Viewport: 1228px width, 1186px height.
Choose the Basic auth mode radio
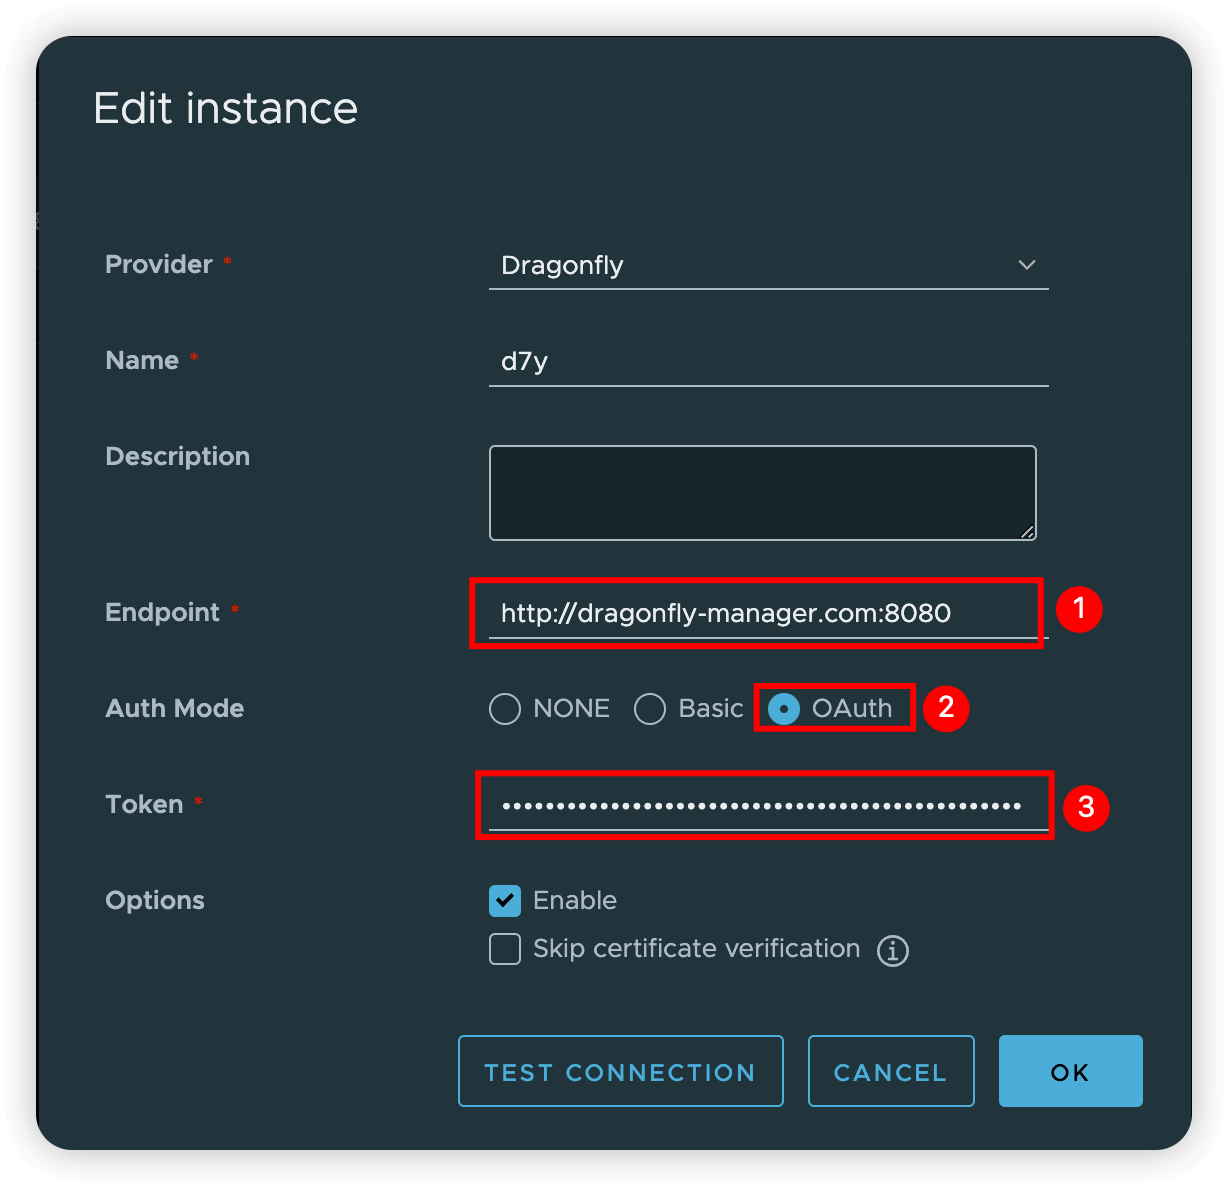(x=650, y=709)
